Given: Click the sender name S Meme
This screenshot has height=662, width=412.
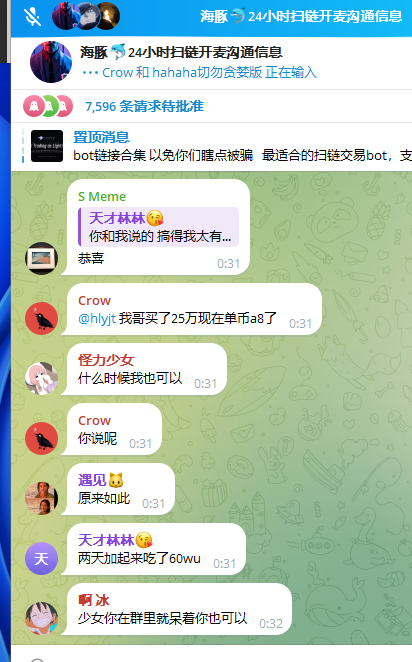Looking at the screenshot, I should click(102, 197).
